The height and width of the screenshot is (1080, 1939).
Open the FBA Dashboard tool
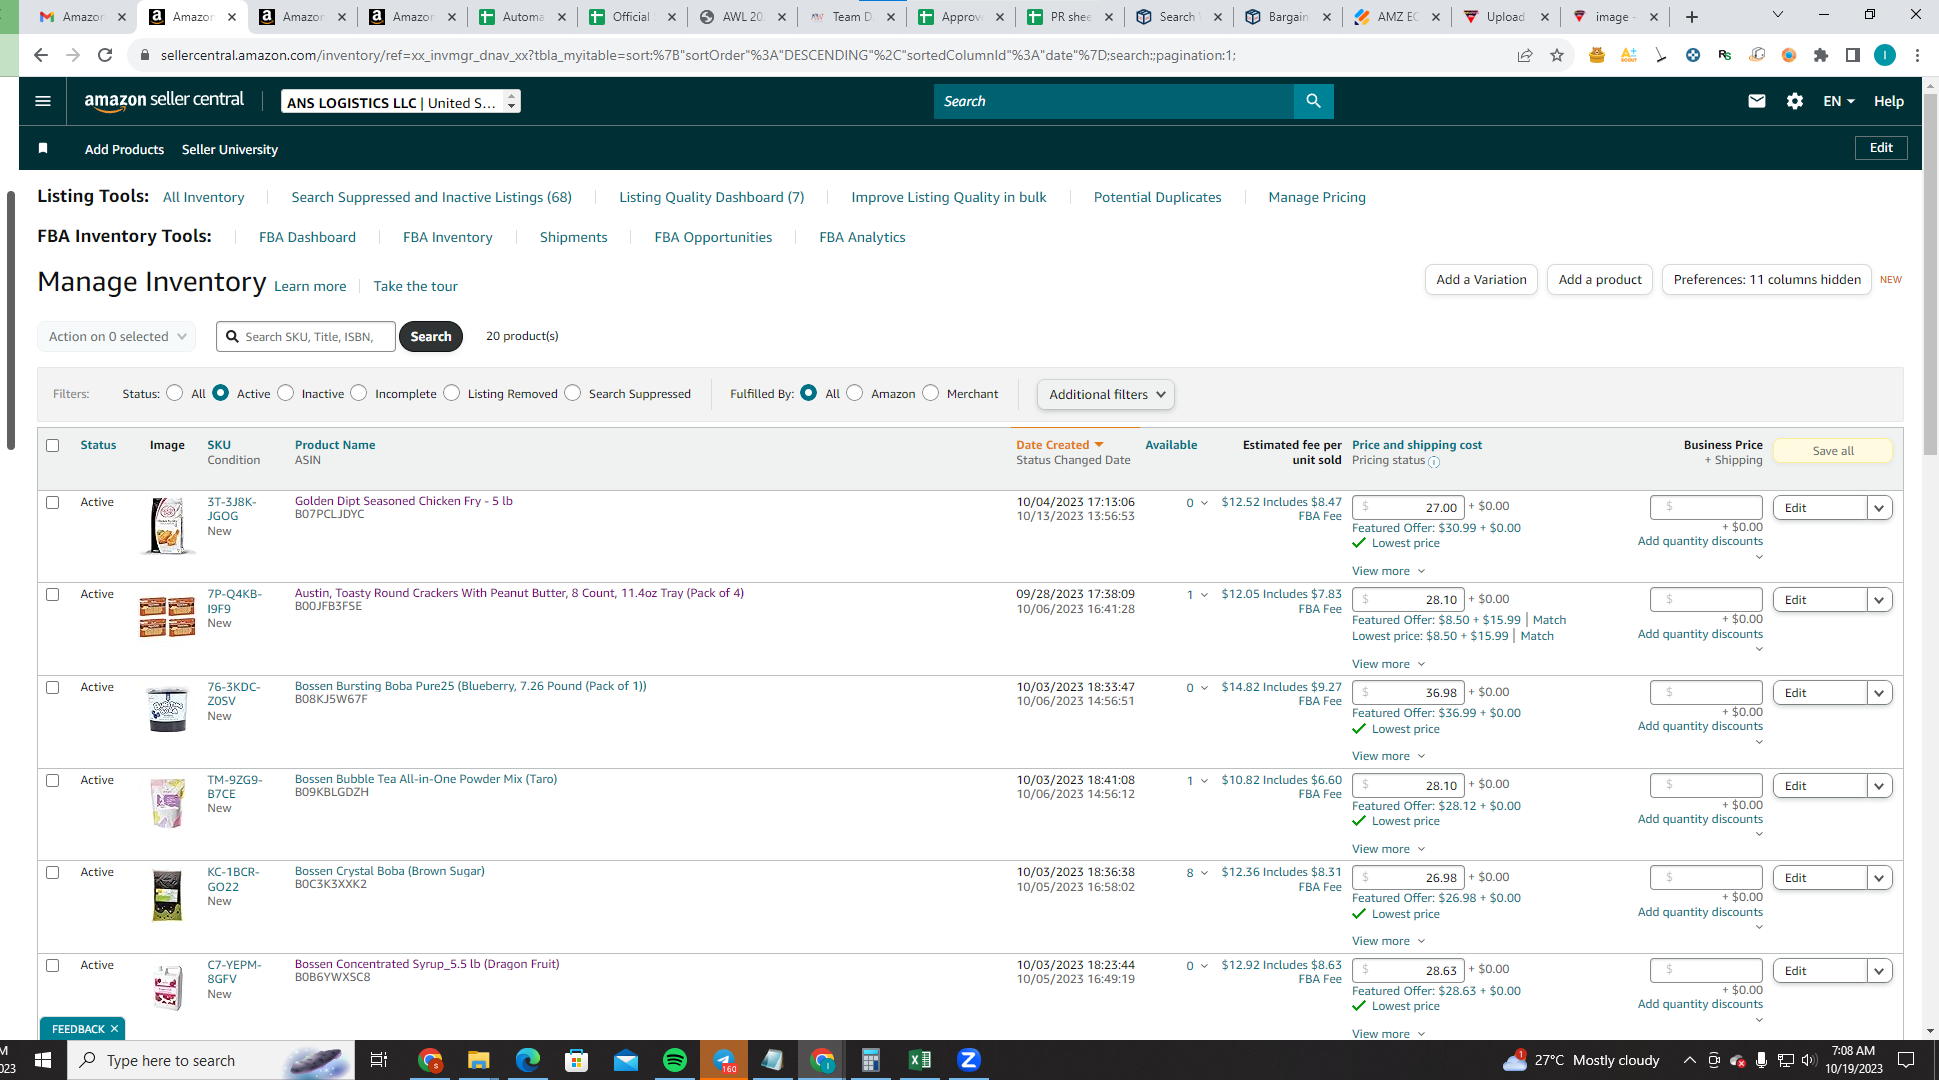(307, 237)
